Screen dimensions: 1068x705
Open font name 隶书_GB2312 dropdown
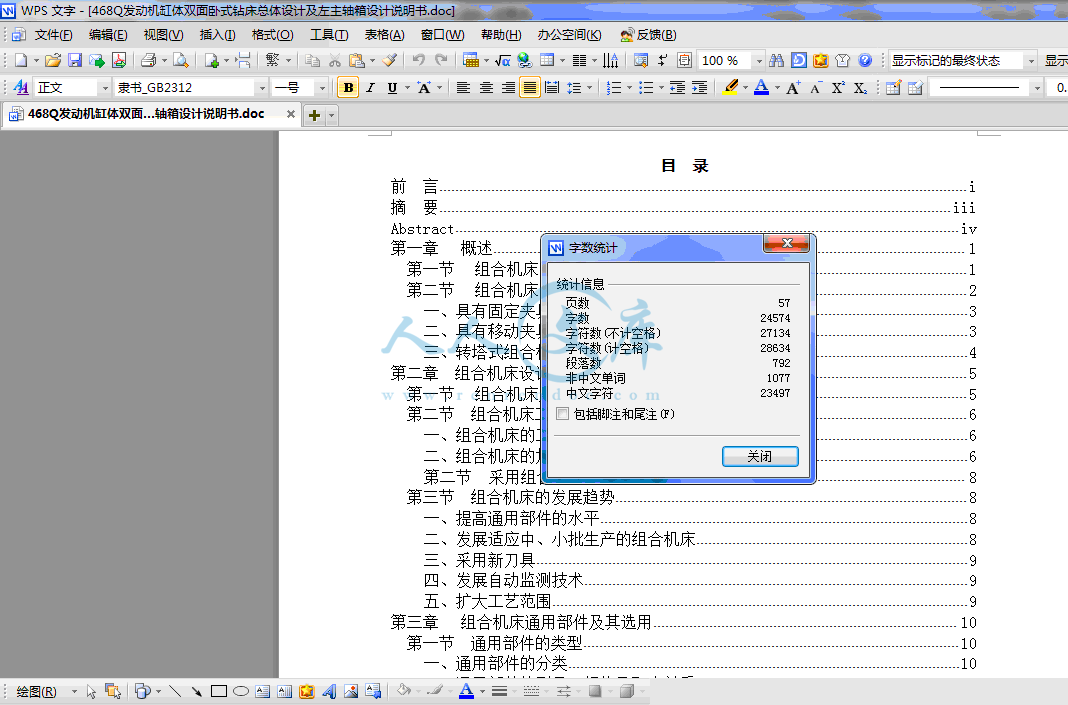tap(262, 88)
